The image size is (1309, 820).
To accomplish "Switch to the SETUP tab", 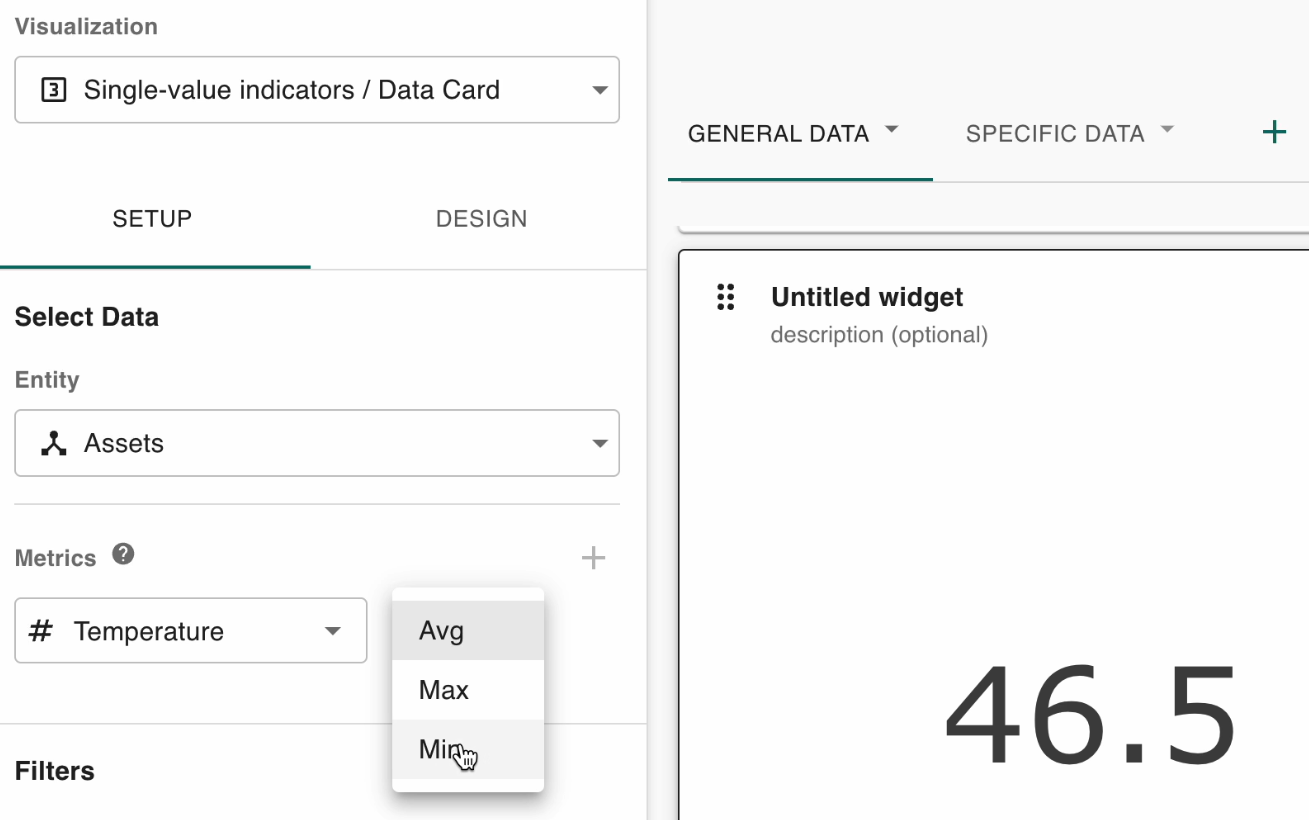I will point(152,219).
